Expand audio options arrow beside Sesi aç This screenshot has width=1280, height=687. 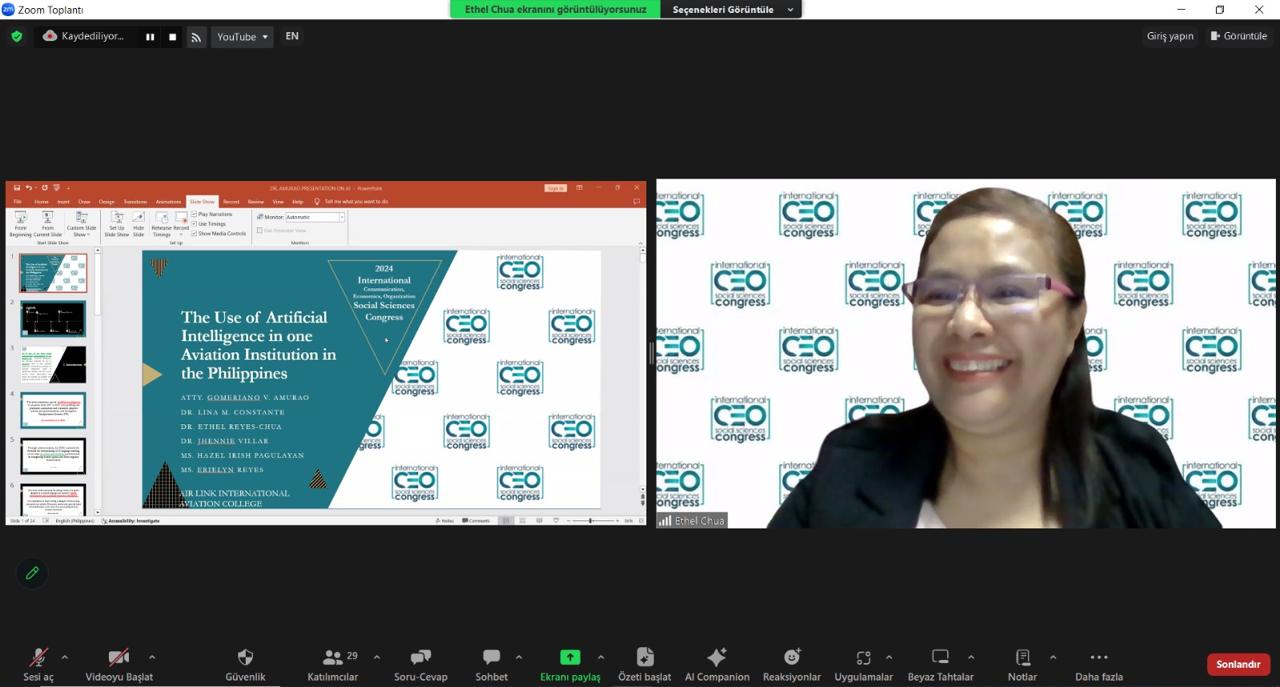(65, 657)
